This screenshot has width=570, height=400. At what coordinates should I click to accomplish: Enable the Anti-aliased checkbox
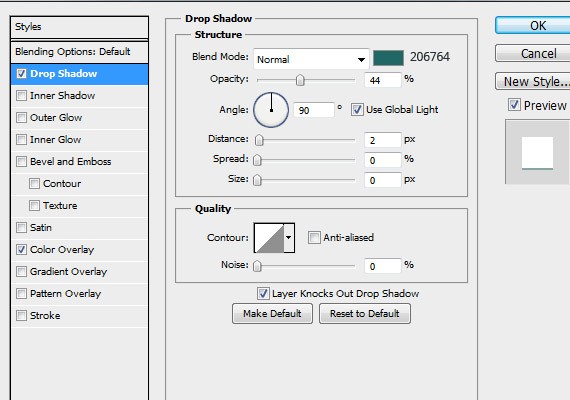[314, 237]
